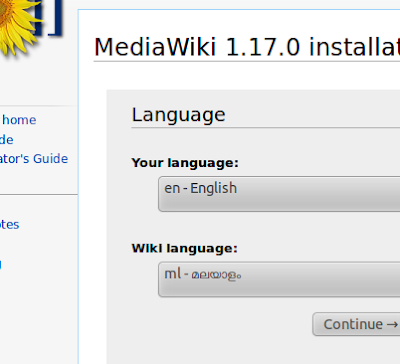
Task: Open the Release notes link ending in 'otes'
Action: click(x=9, y=224)
